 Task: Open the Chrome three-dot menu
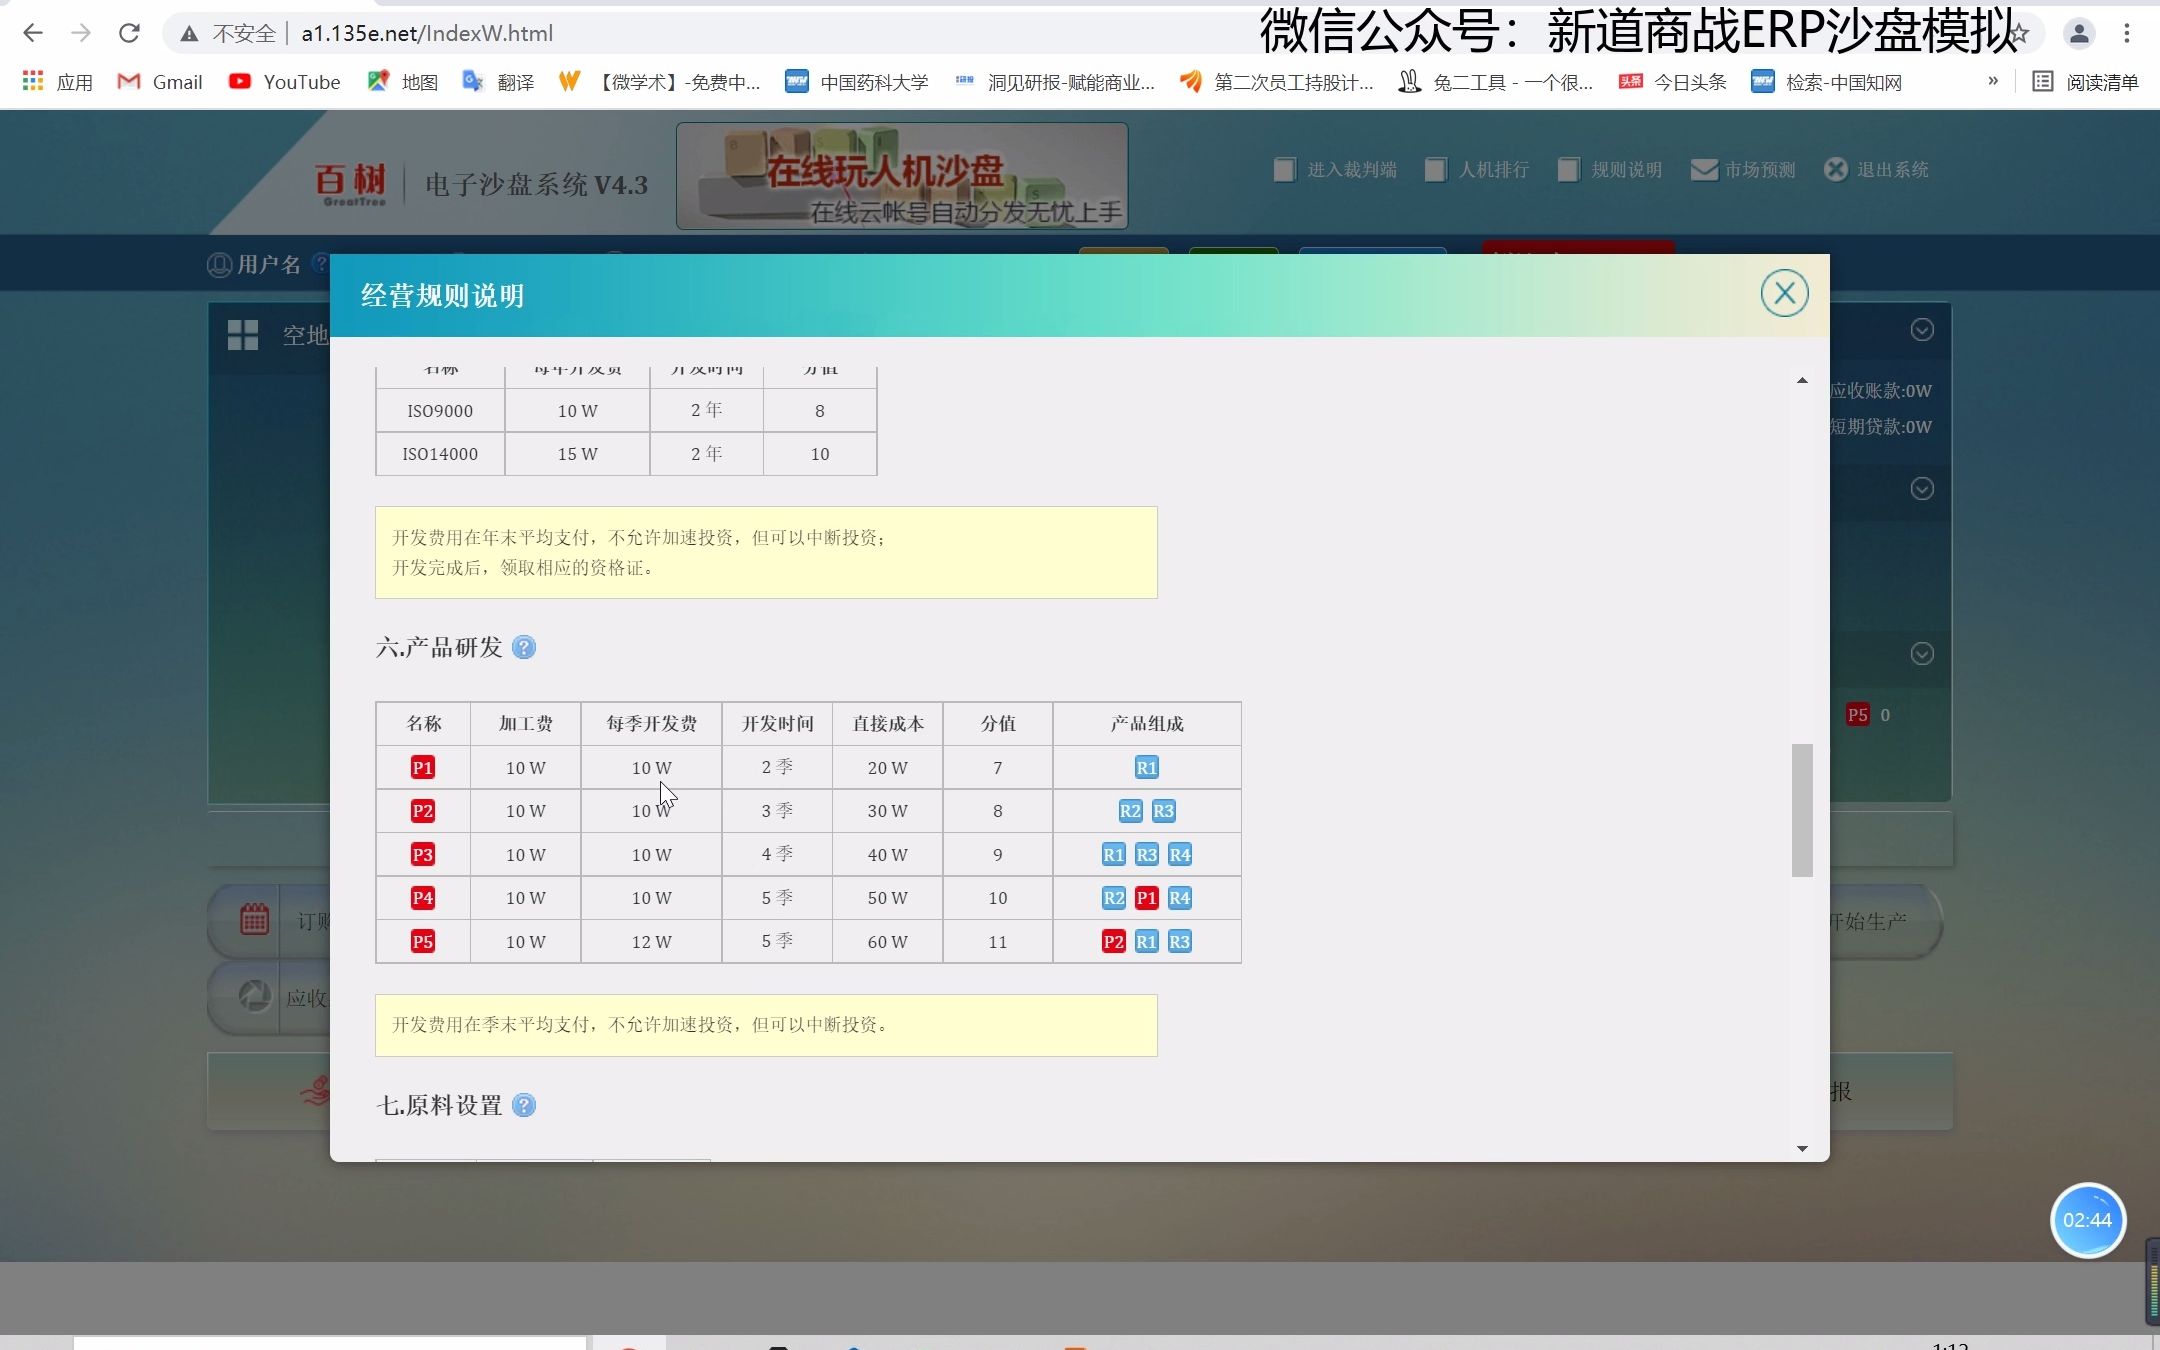point(2126,33)
